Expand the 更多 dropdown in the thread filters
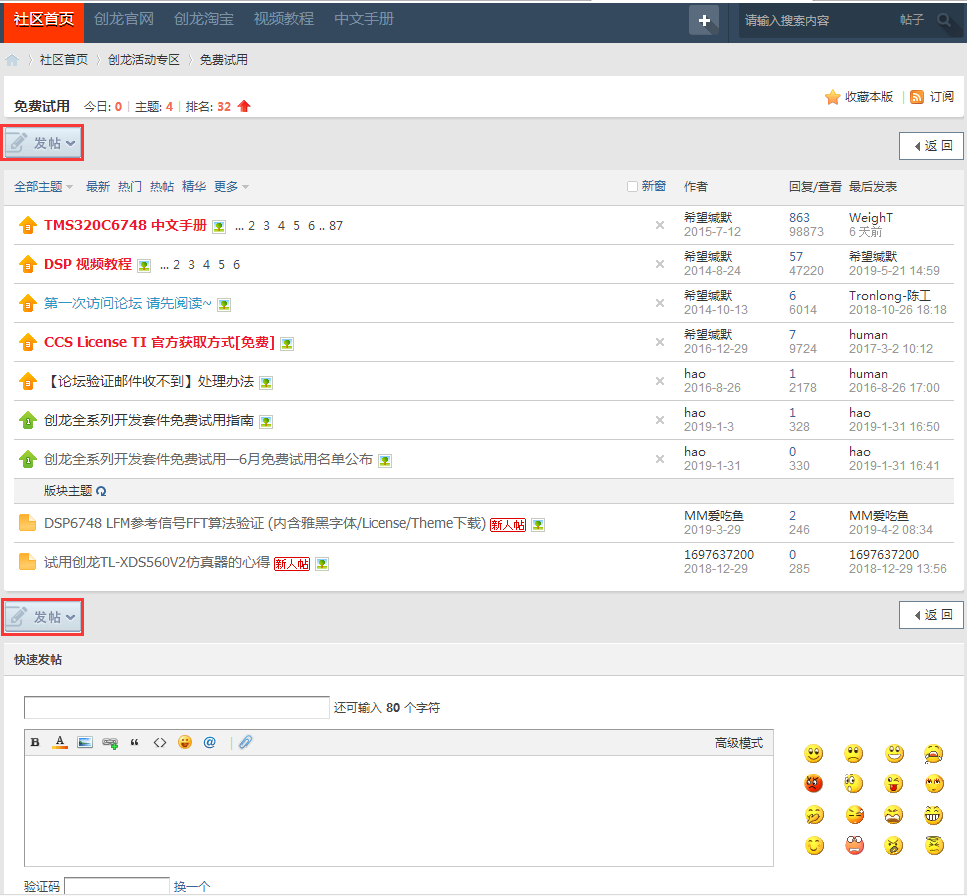This screenshot has width=967, height=896. coord(231,186)
